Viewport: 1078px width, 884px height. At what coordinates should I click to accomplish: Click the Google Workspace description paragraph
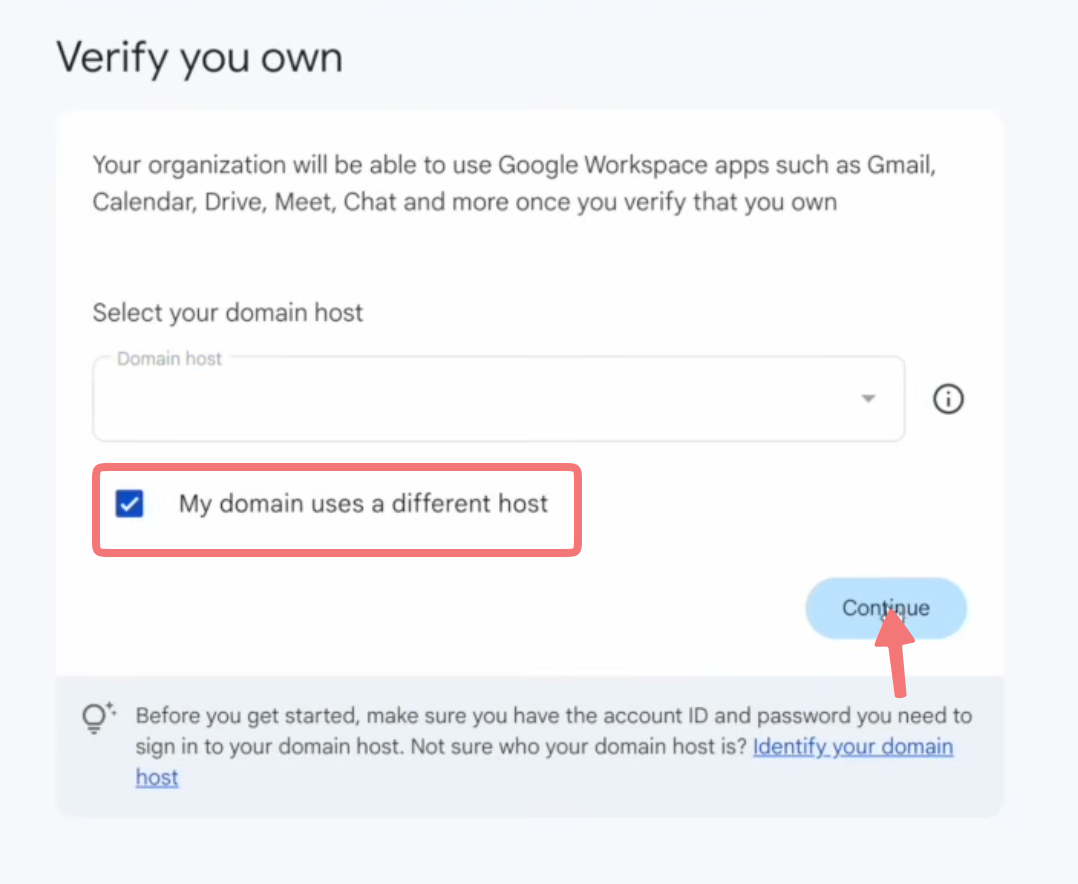pyautogui.click(x=514, y=184)
